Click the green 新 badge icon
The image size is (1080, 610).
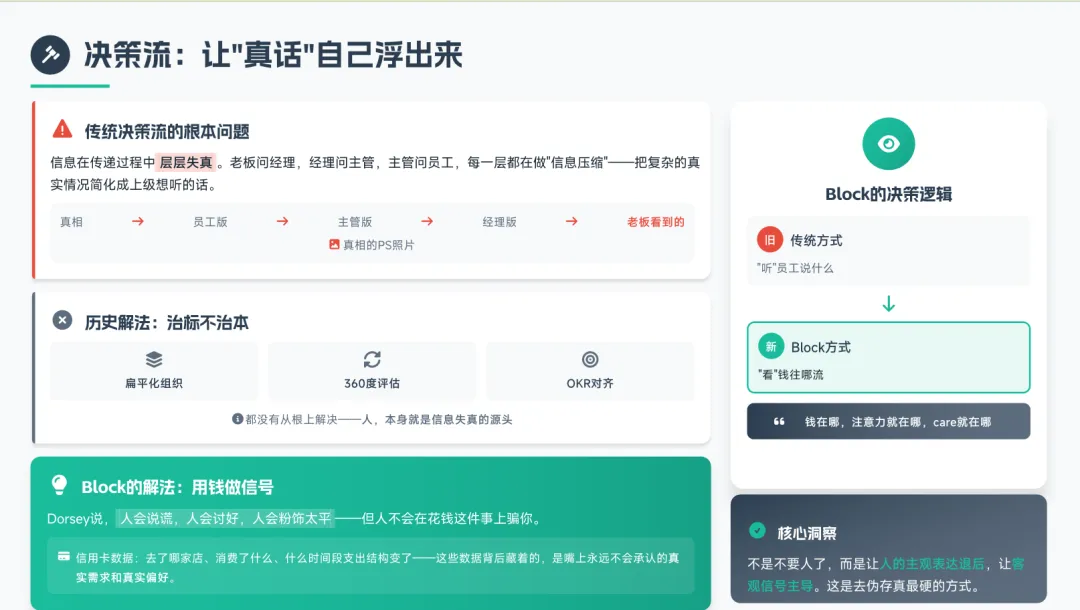(771, 346)
